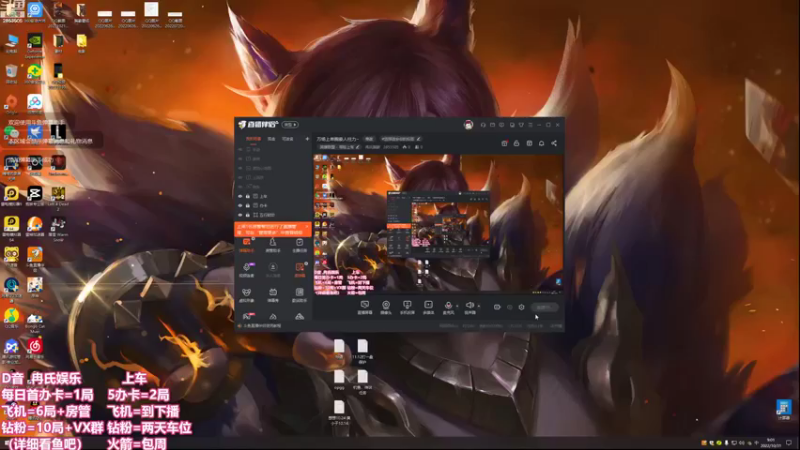The height and width of the screenshot is (450, 800).
Task: Toggle eye icon of source row below 办卡
Action: click(240, 215)
